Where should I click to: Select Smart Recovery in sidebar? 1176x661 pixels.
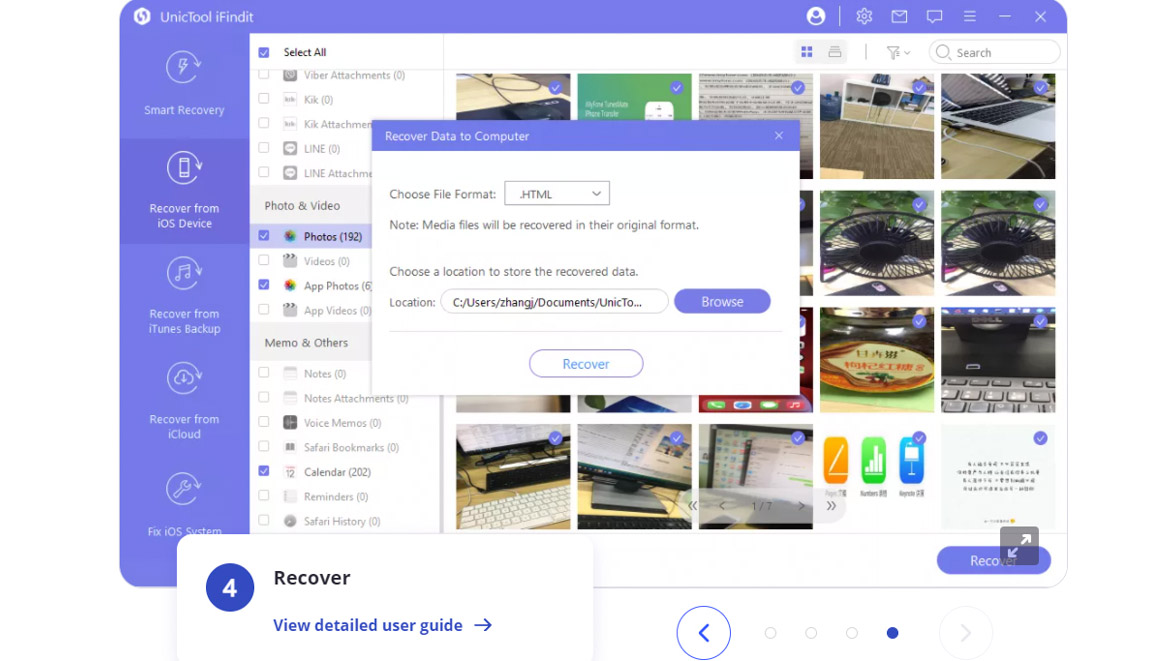184,85
